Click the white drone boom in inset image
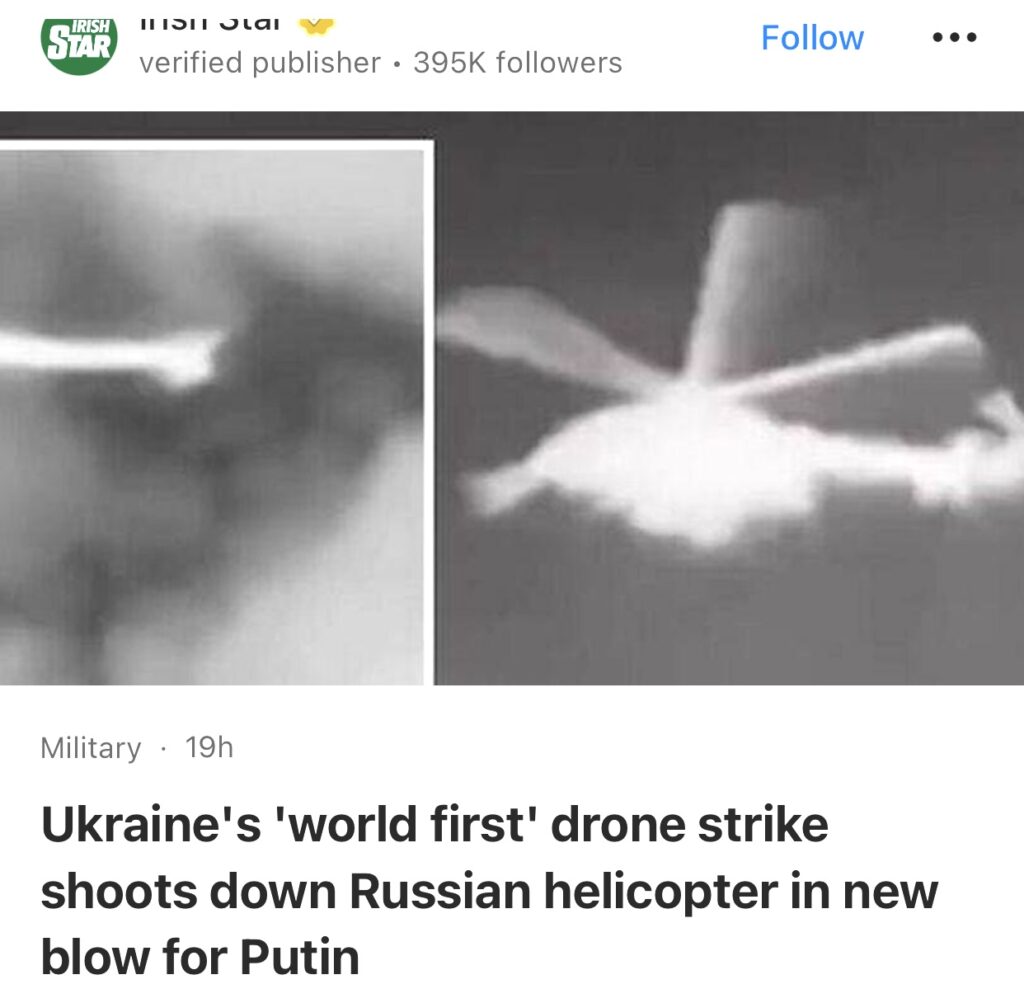This screenshot has width=1024, height=1003. pyautogui.click(x=111, y=356)
